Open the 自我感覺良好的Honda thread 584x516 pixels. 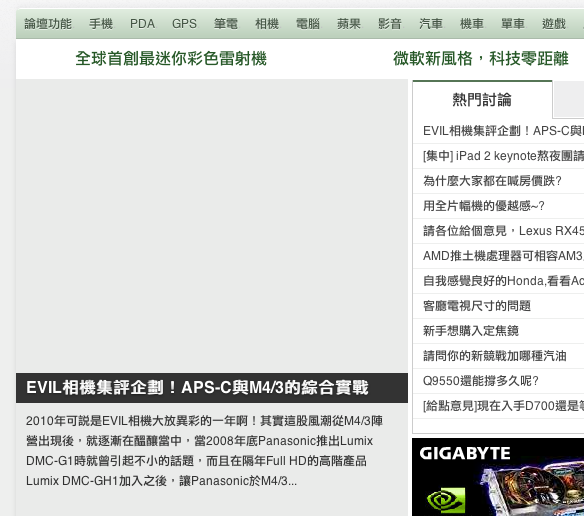pyautogui.click(x=503, y=281)
